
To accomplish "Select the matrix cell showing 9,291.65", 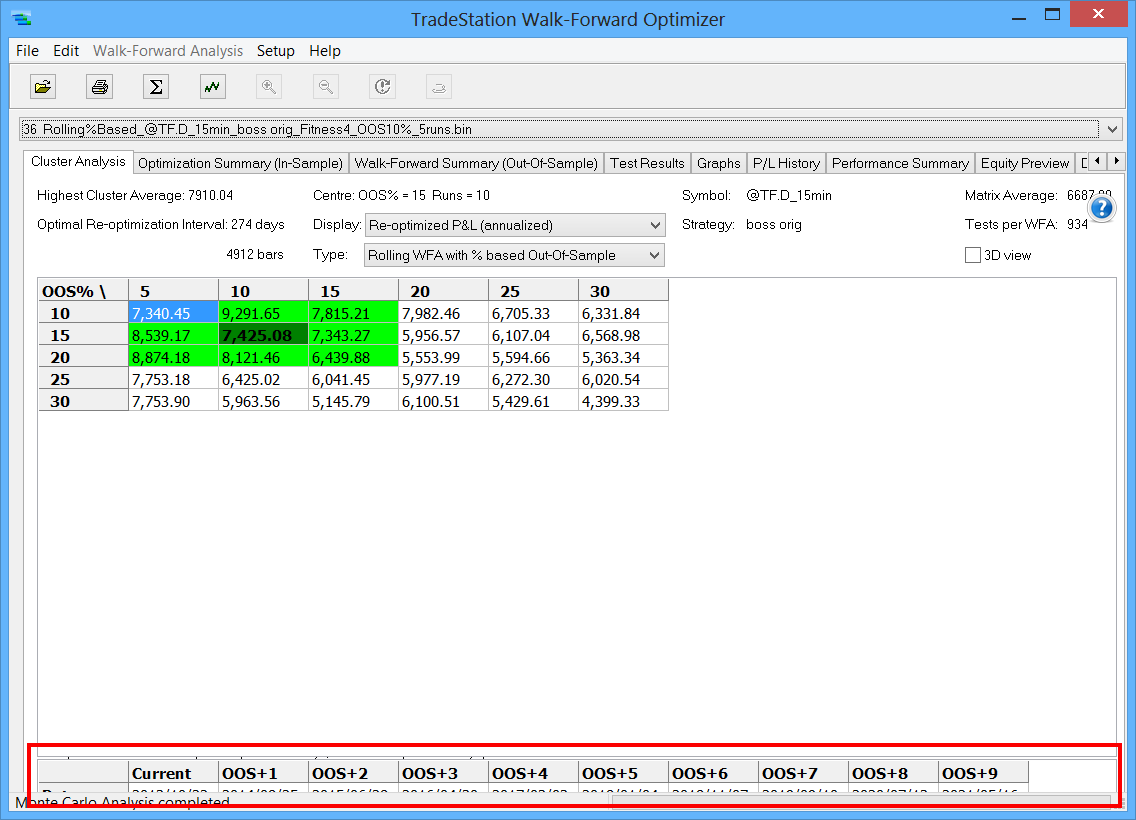I will point(263,313).
